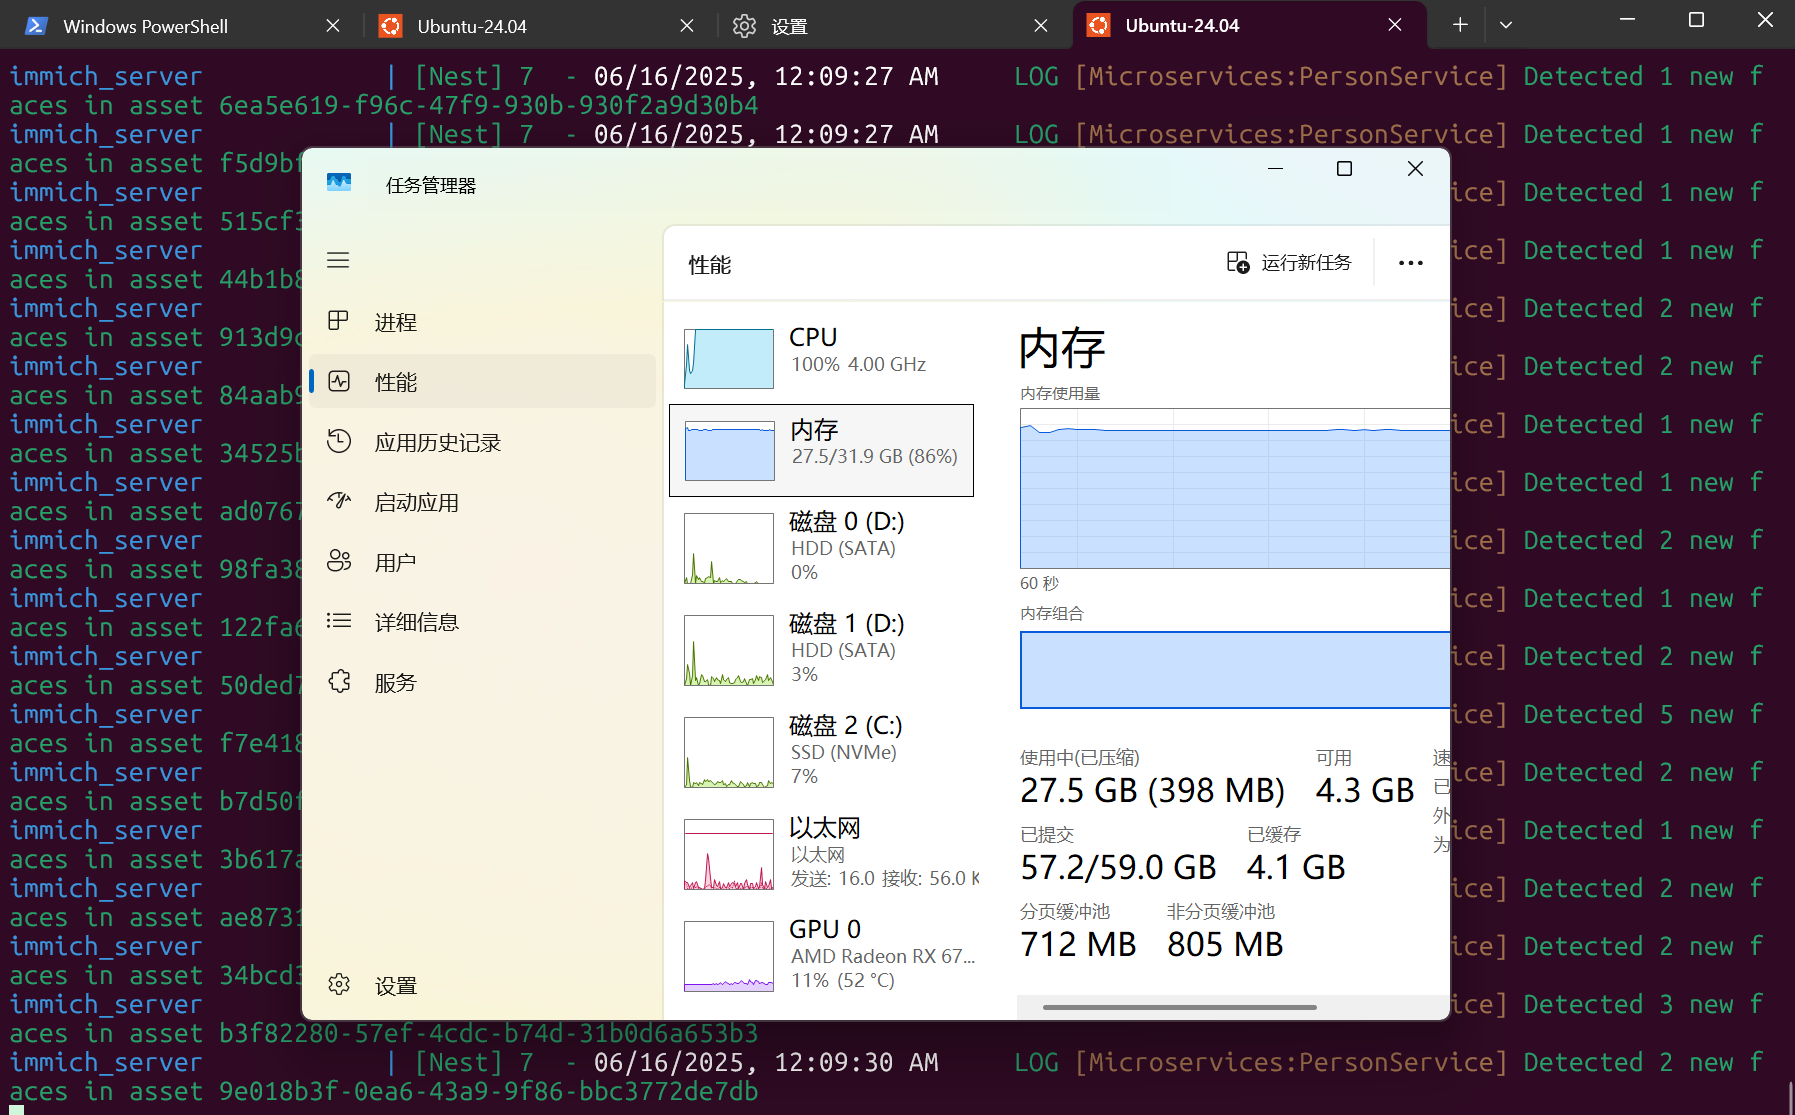
Task: Select the 内存 performance item
Action: click(x=821, y=450)
